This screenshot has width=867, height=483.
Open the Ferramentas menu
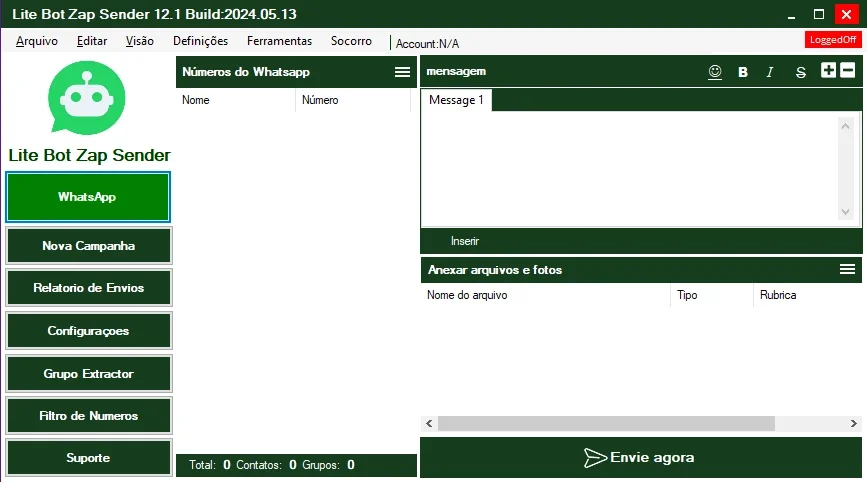[x=279, y=41]
